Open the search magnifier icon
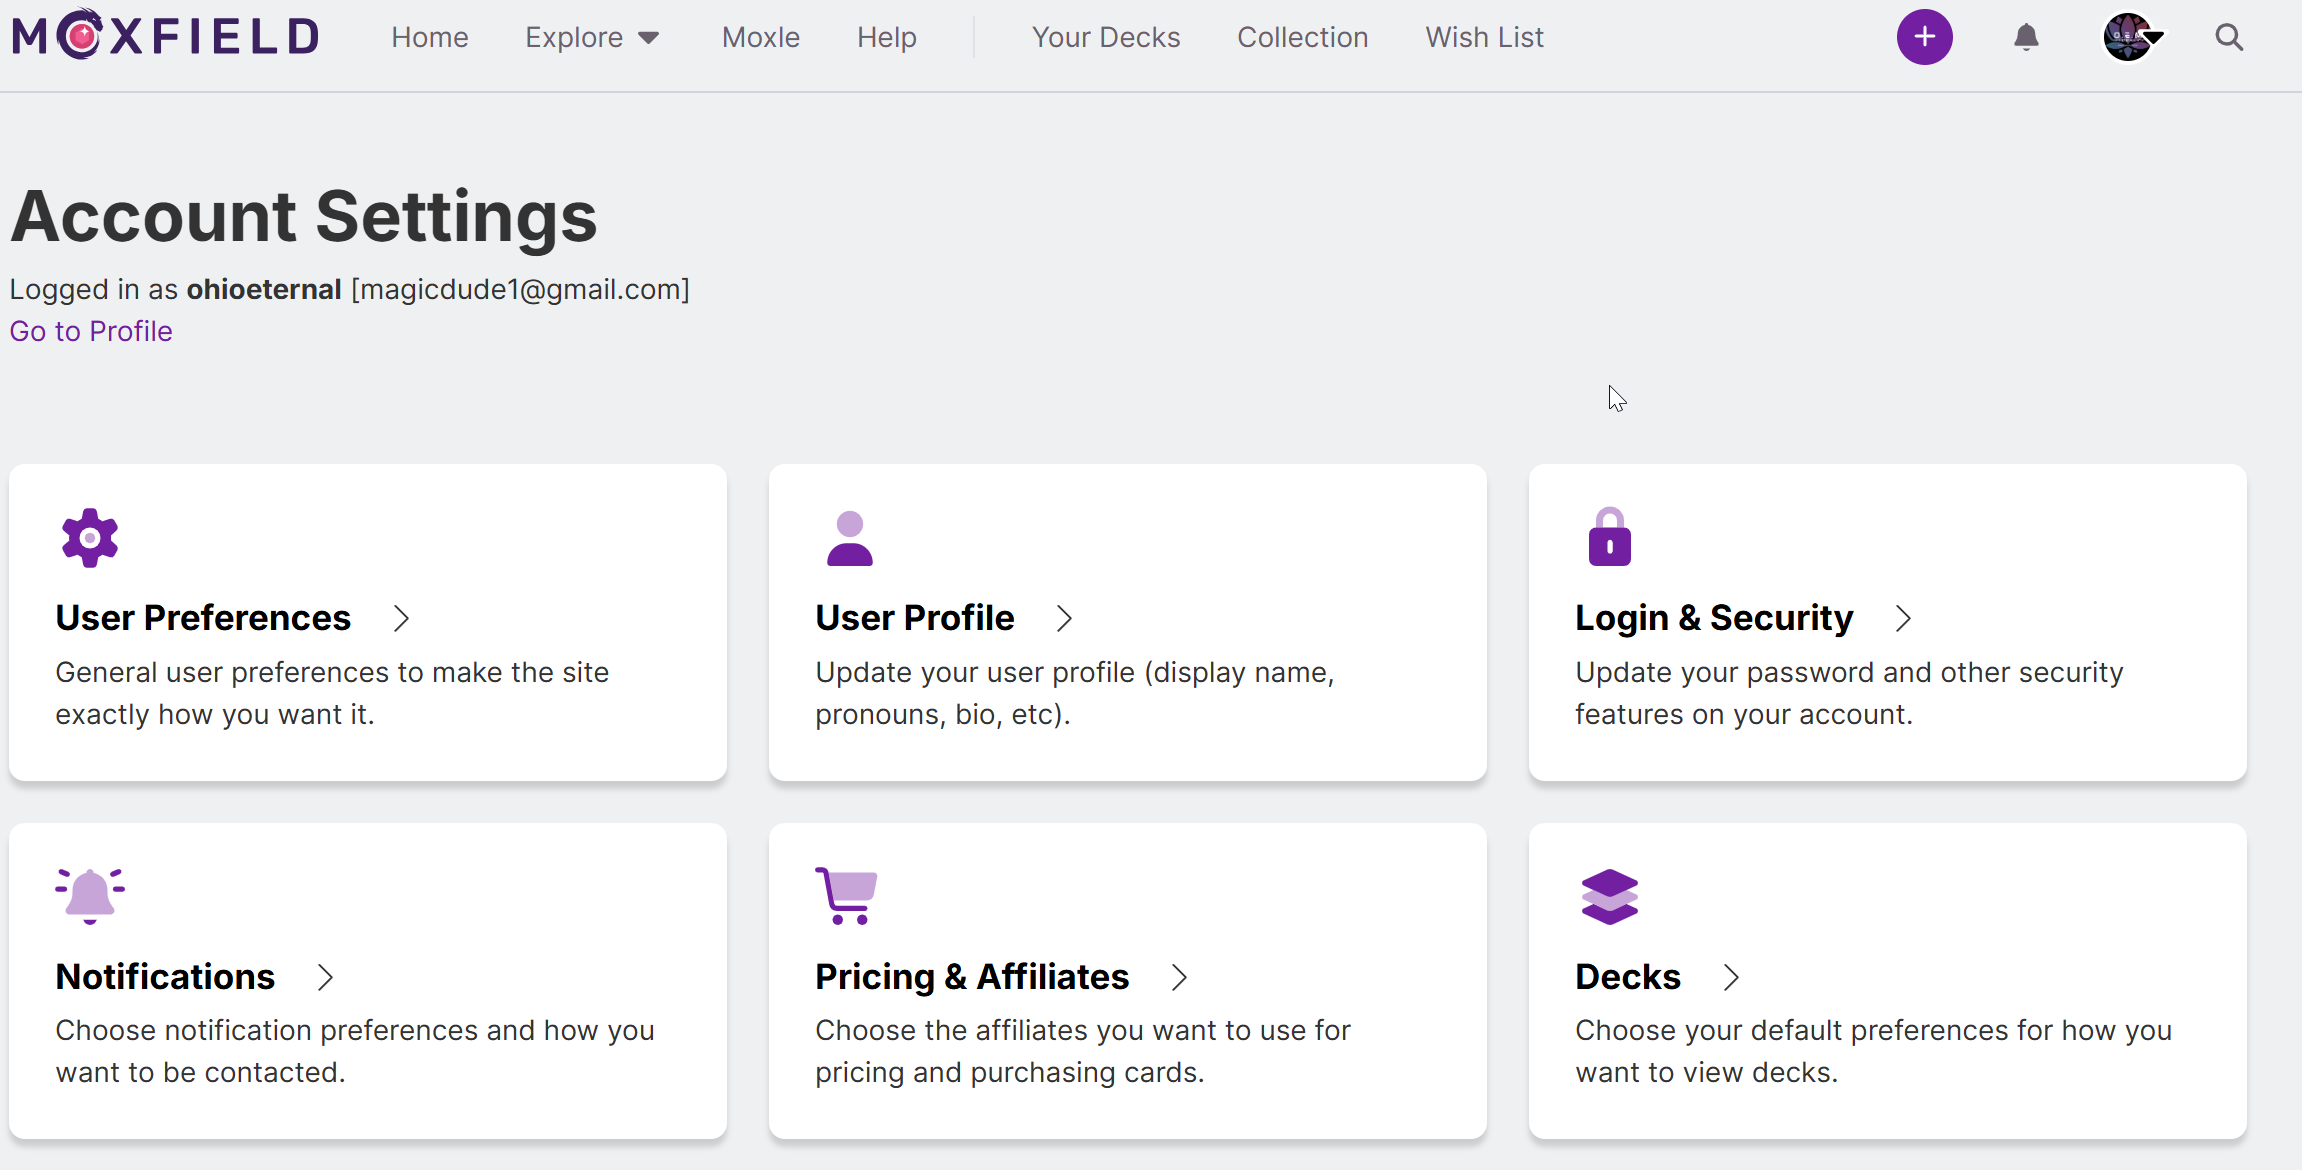 [x=2229, y=37]
